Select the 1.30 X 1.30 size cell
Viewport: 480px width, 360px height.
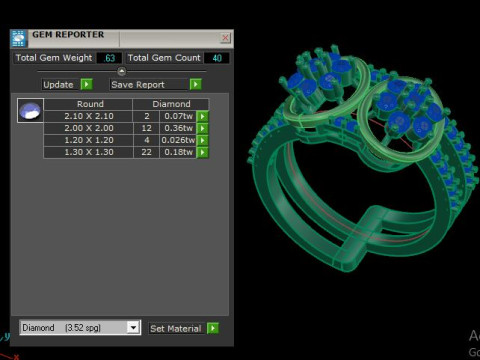click(x=88, y=152)
